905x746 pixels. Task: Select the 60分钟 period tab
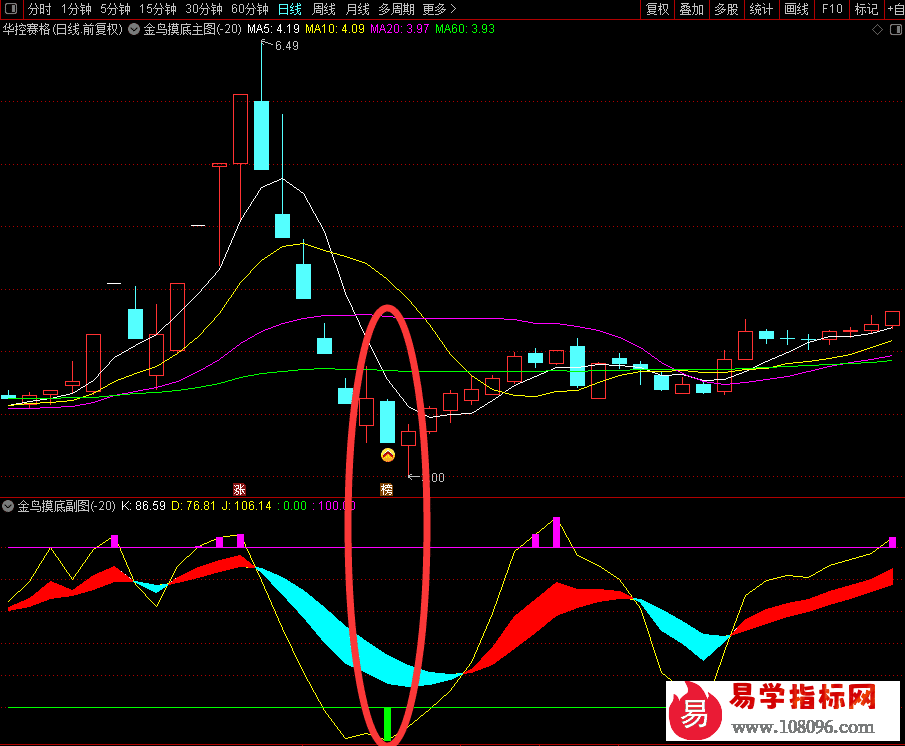tap(250, 9)
